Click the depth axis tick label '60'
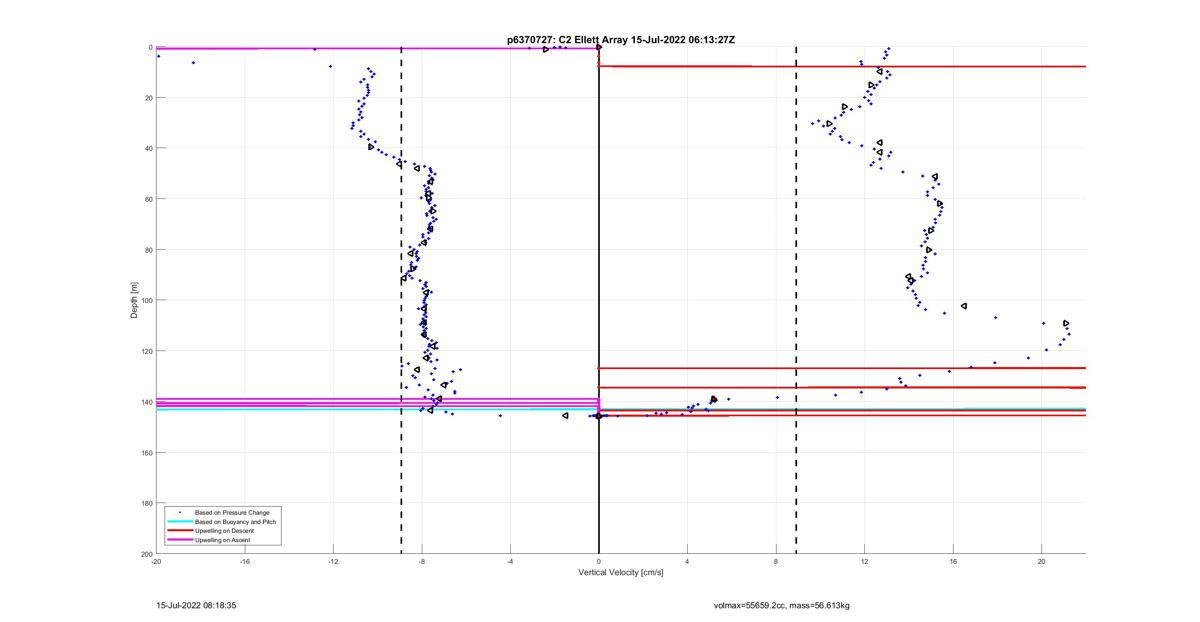This screenshot has height=622, width=1200. pos(148,199)
